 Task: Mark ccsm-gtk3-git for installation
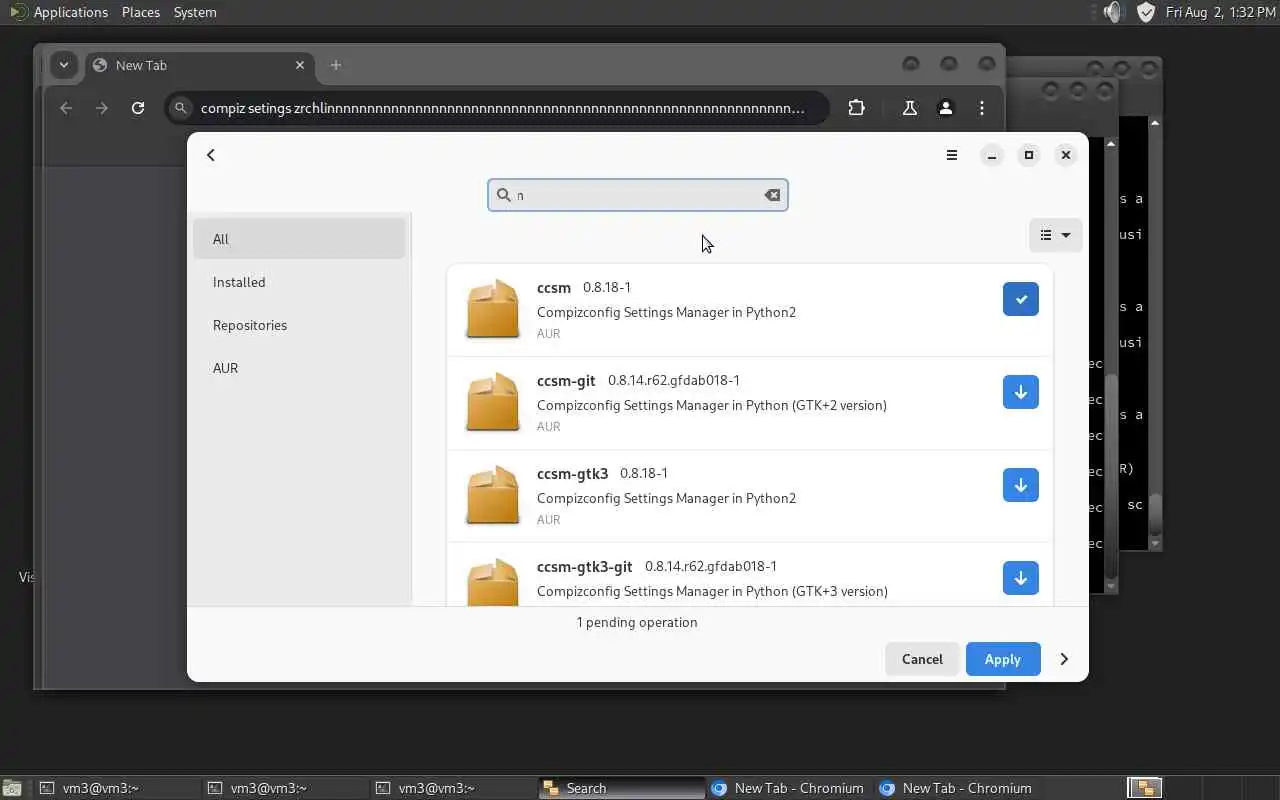tap(1020, 578)
